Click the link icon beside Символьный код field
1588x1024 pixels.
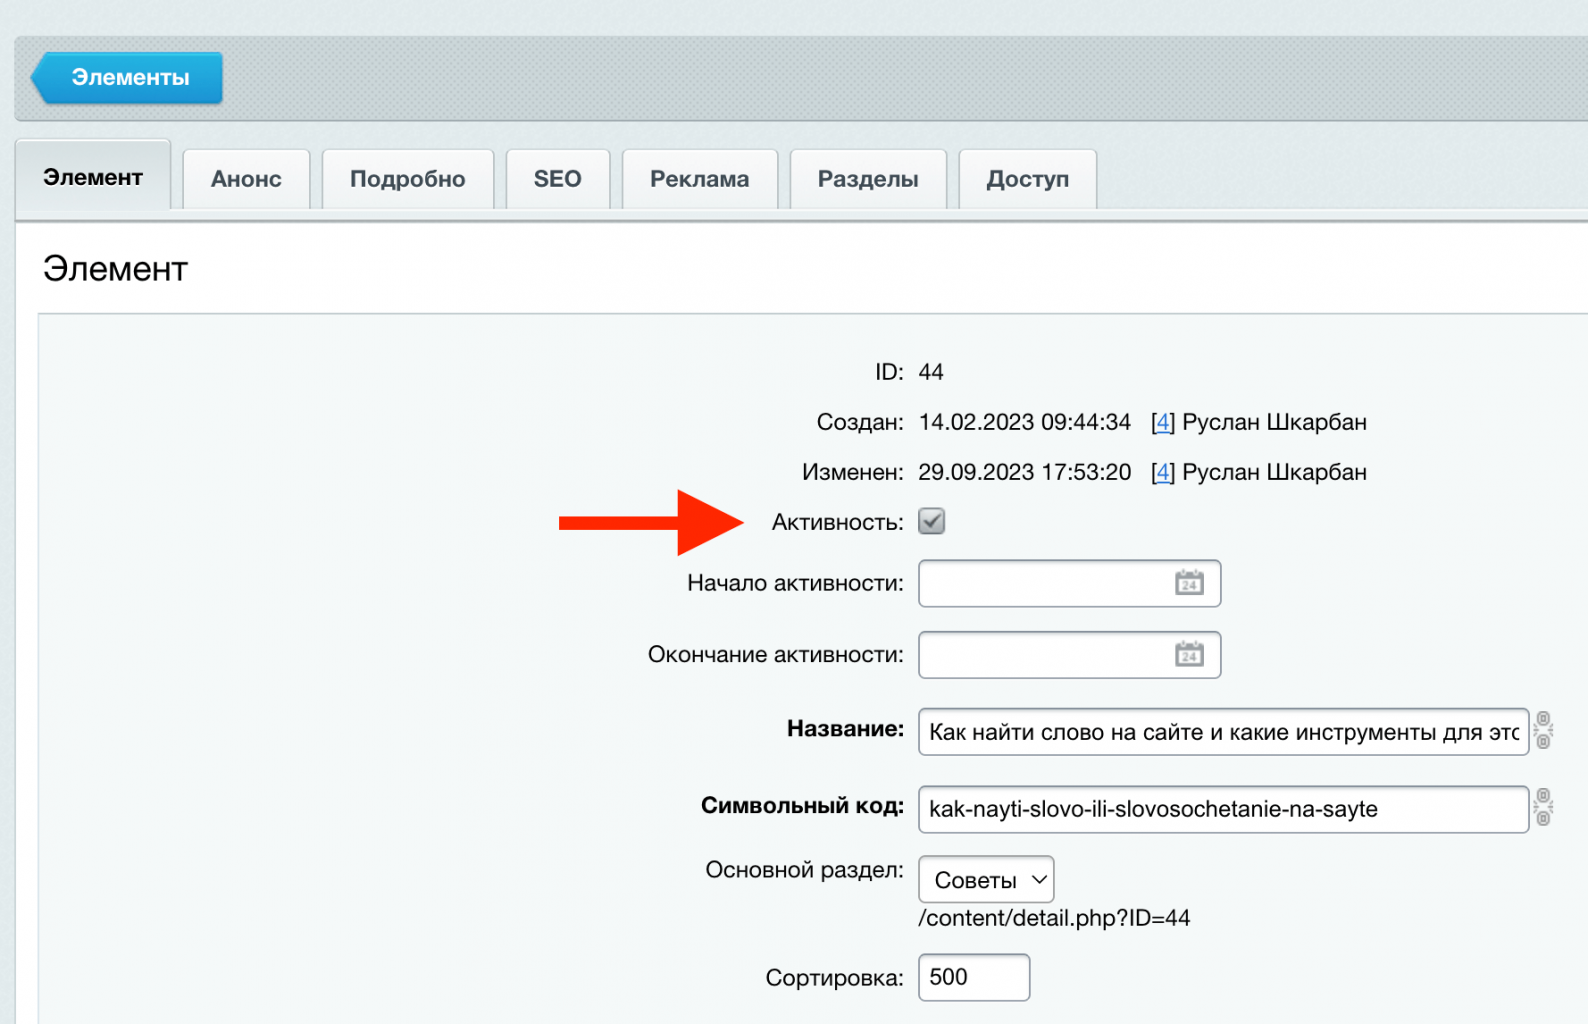point(1544,807)
